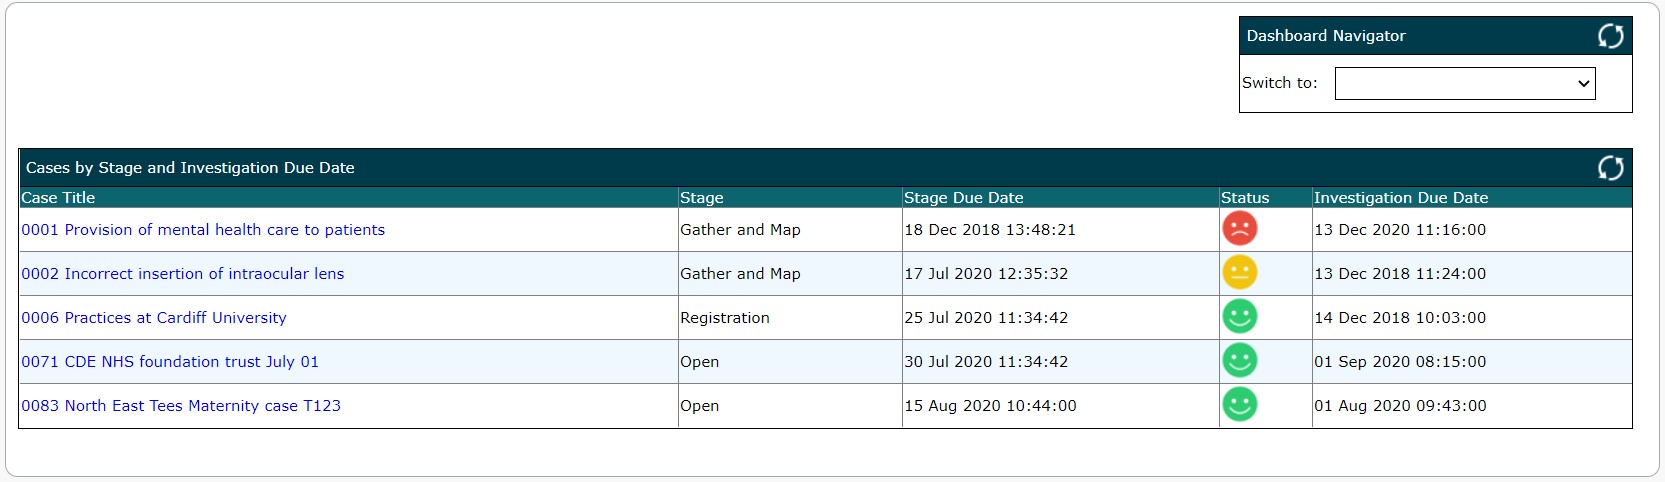Sort by Case Title column header

click(58, 198)
